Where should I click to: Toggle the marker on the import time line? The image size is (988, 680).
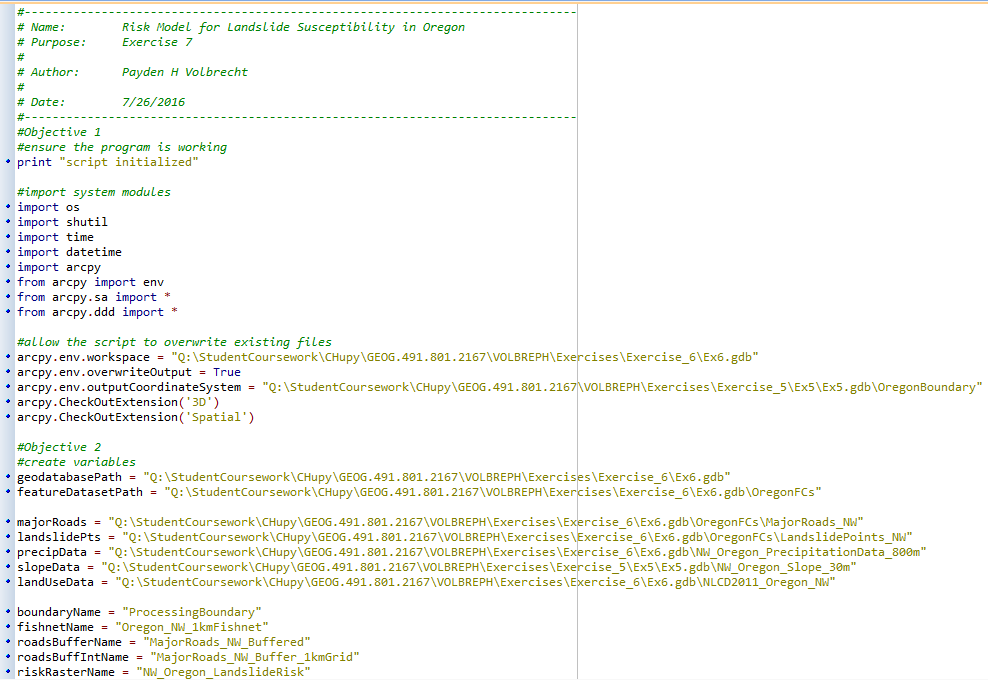7,237
